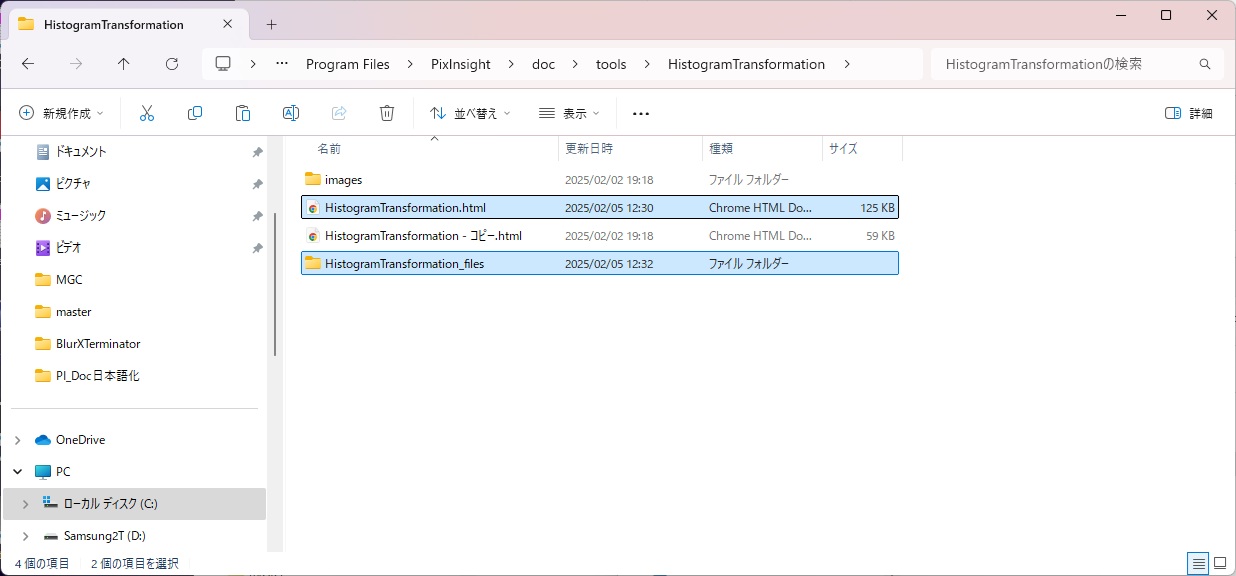Open the See more ellipsis menu
The width and height of the screenshot is (1236, 576).
(641, 113)
